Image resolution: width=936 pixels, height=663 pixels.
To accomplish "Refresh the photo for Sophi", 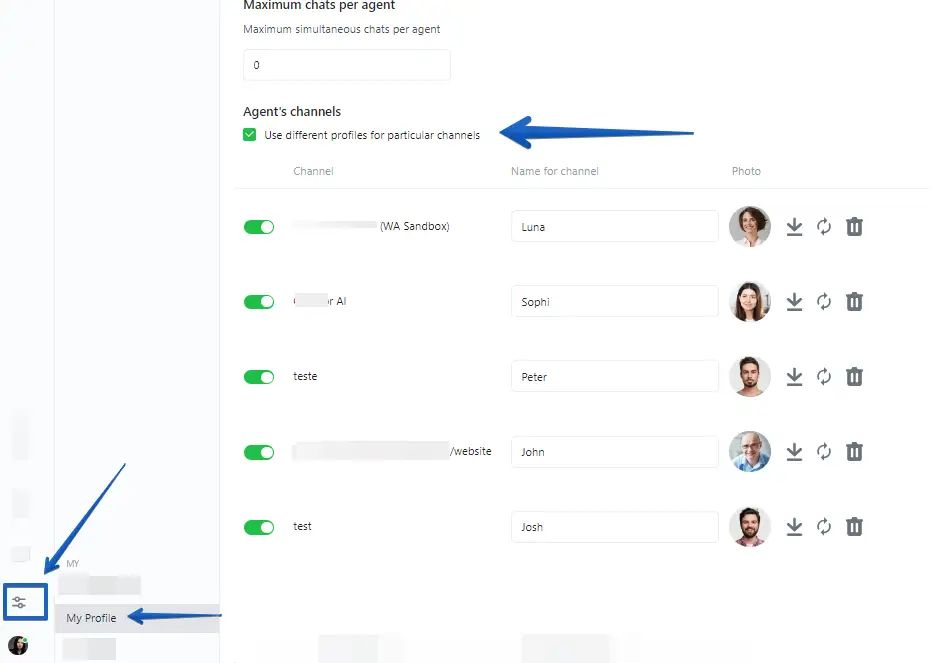I will point(824,302).
